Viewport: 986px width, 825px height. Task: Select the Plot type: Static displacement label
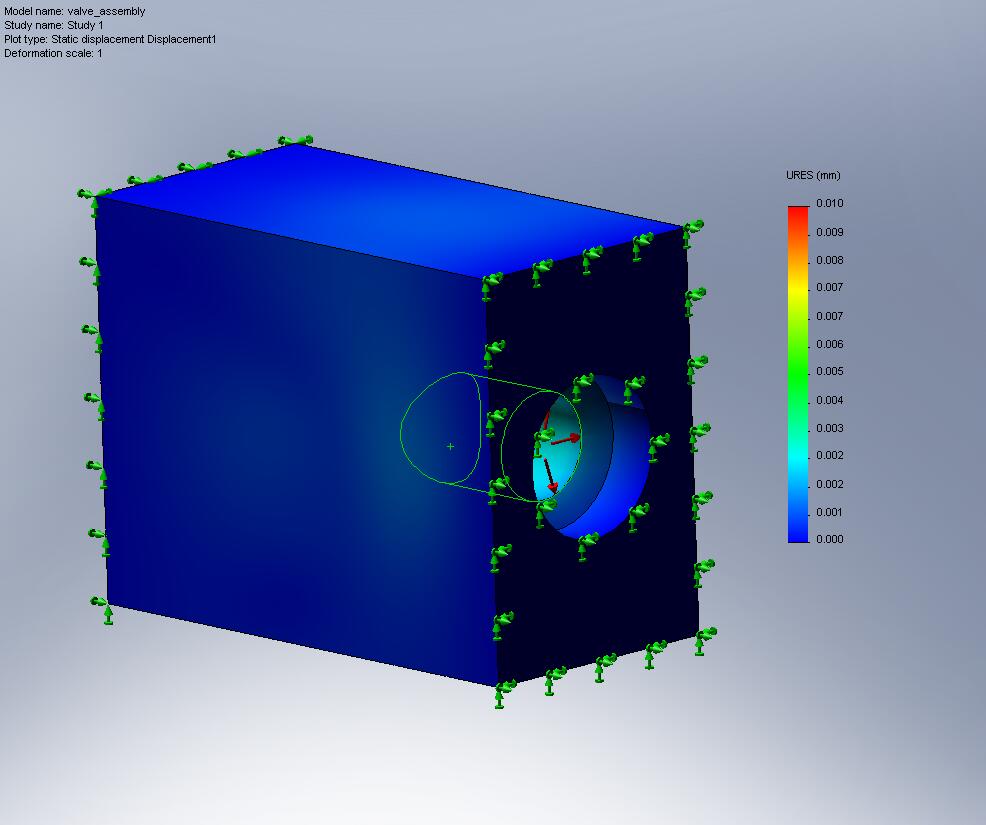[110, 39]
